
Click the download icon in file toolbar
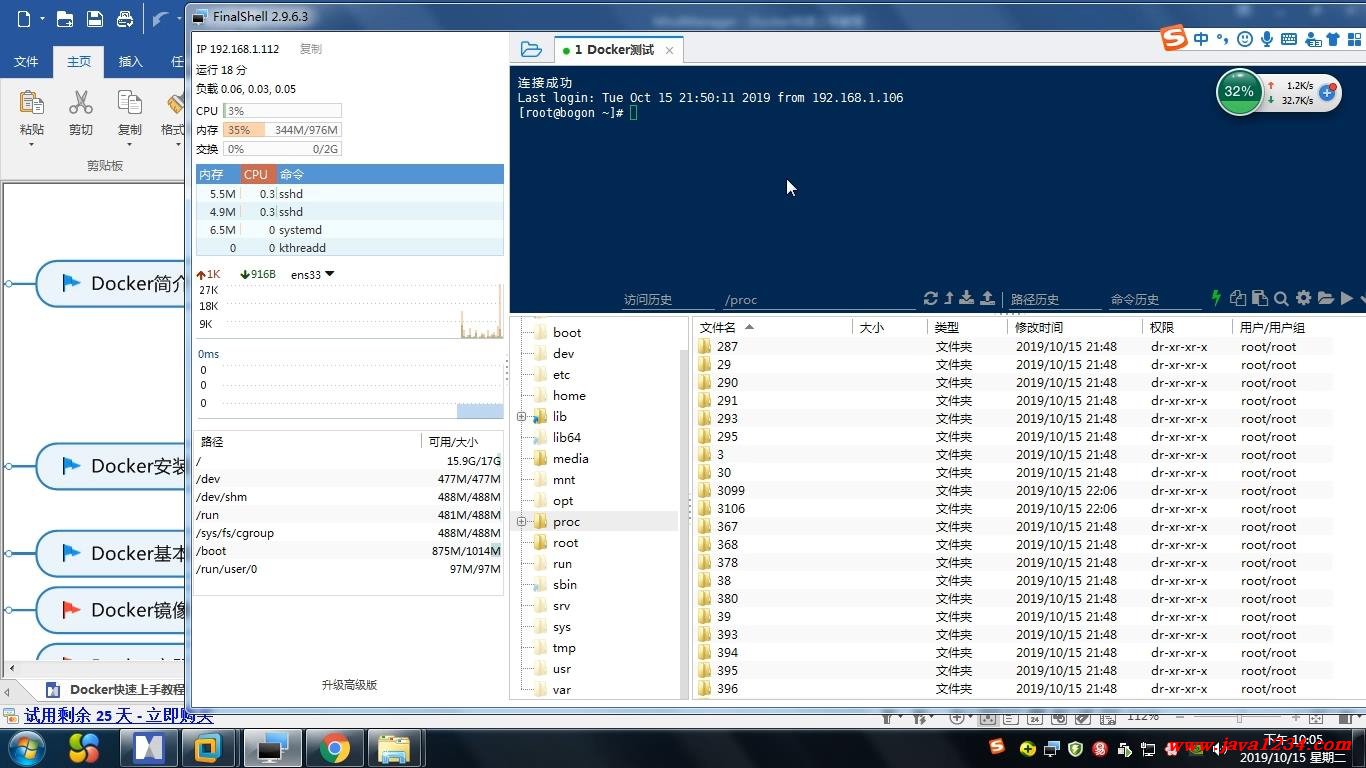click(966, 298)
